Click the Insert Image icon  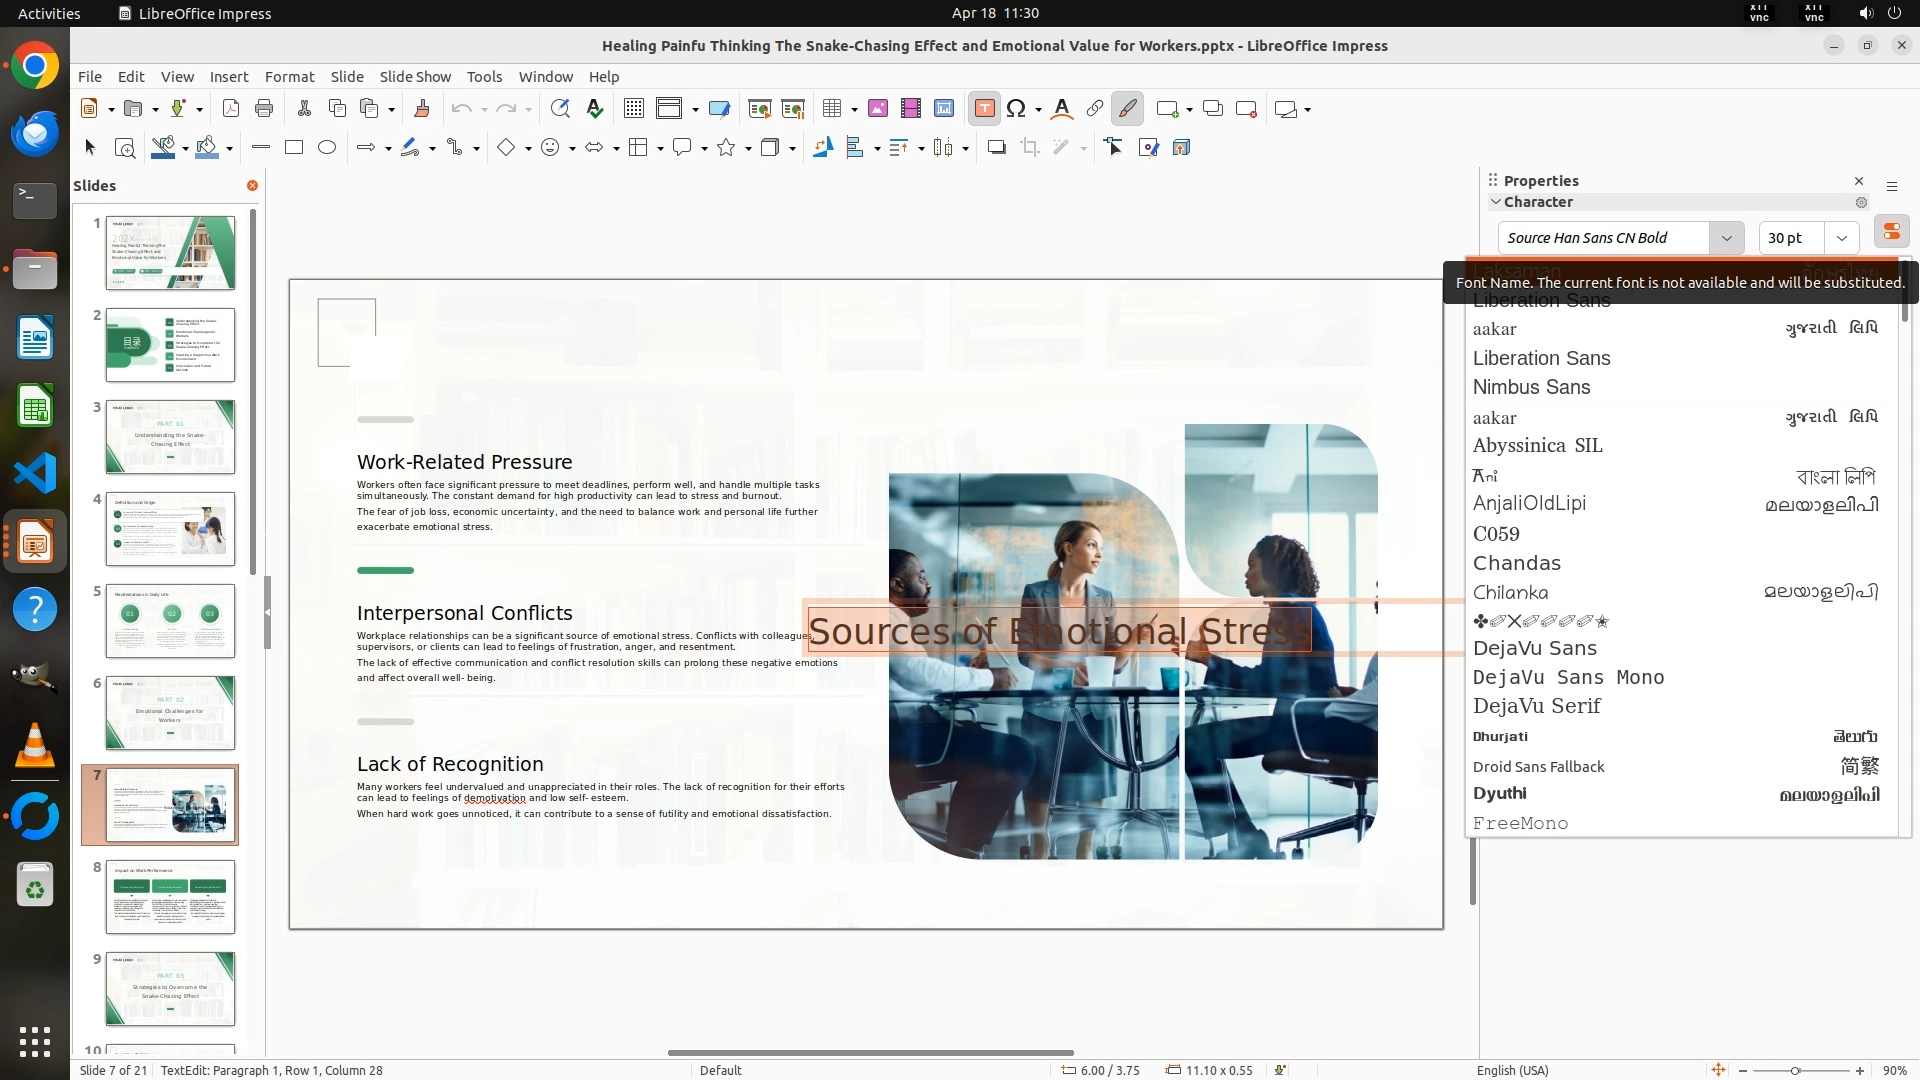pyautogui.click(x=878, y=109)
